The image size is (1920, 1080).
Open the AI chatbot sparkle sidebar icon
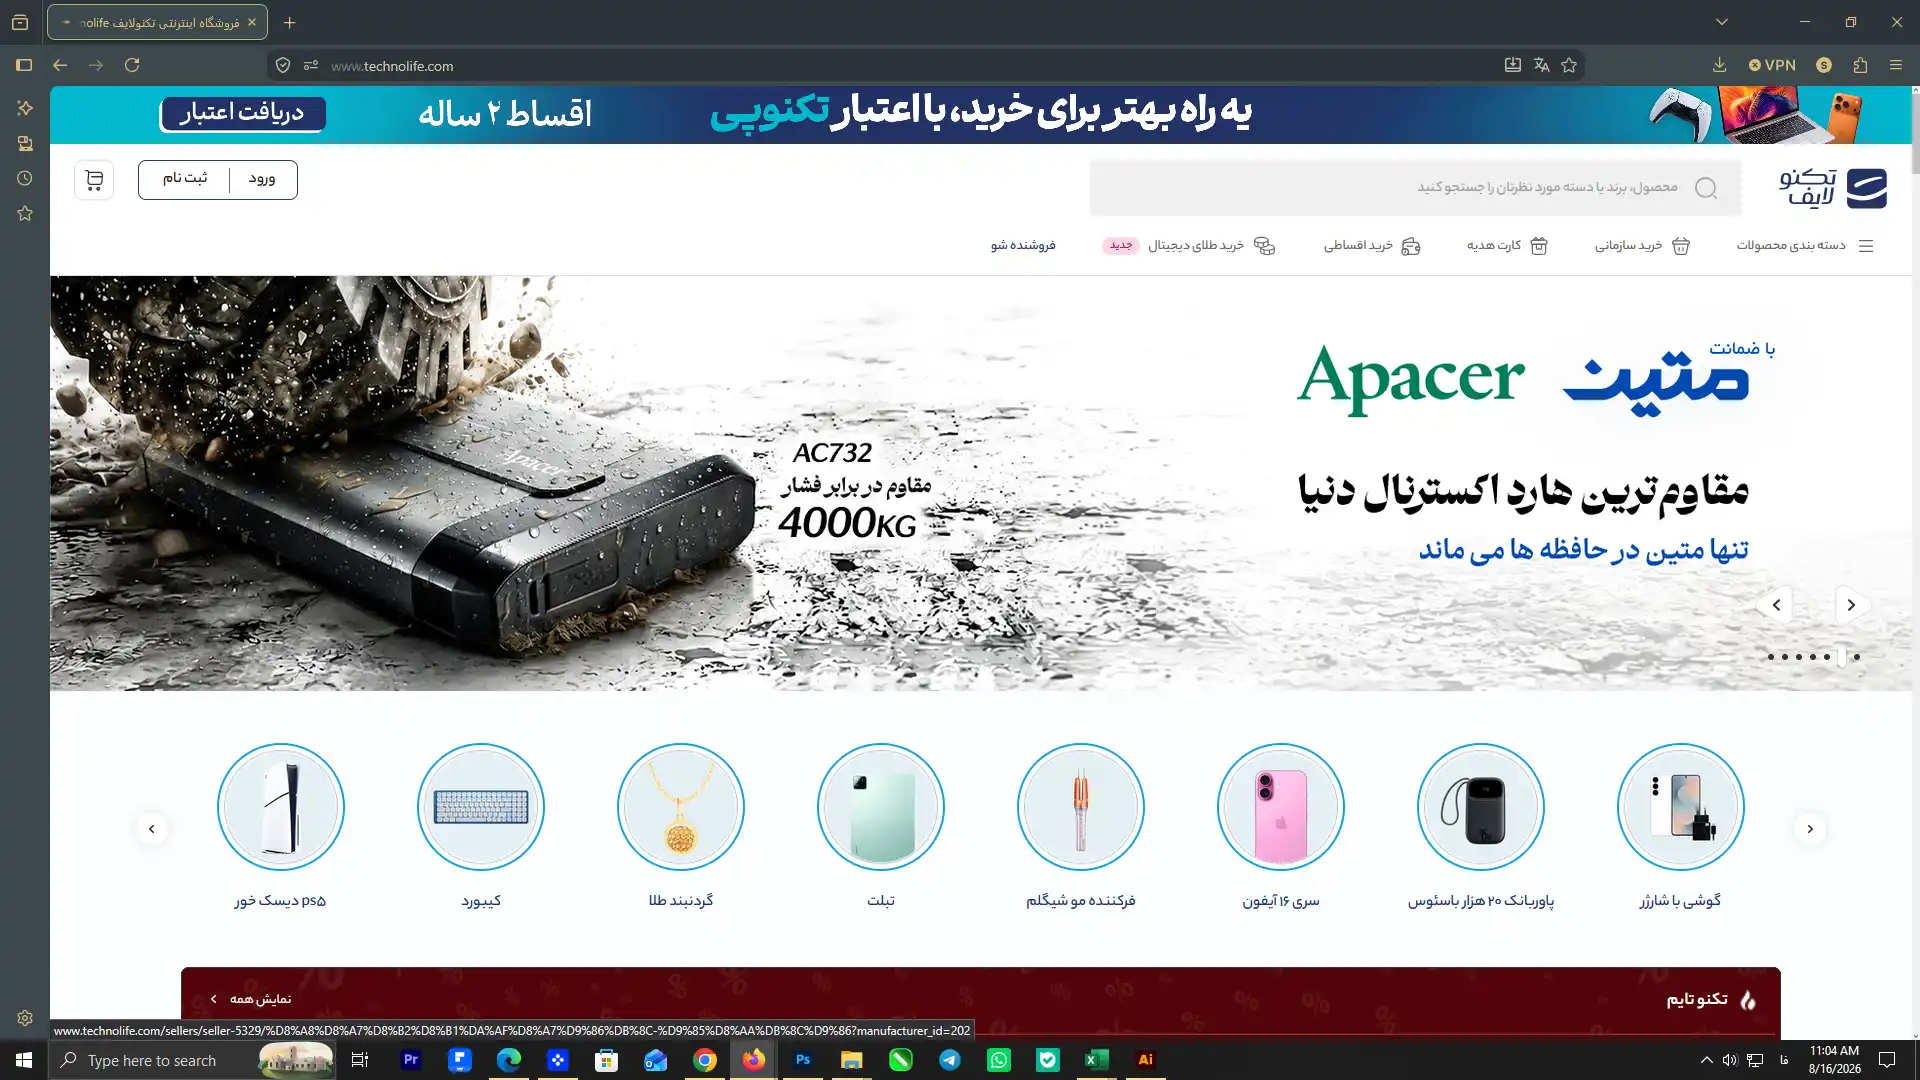(25, 108)
